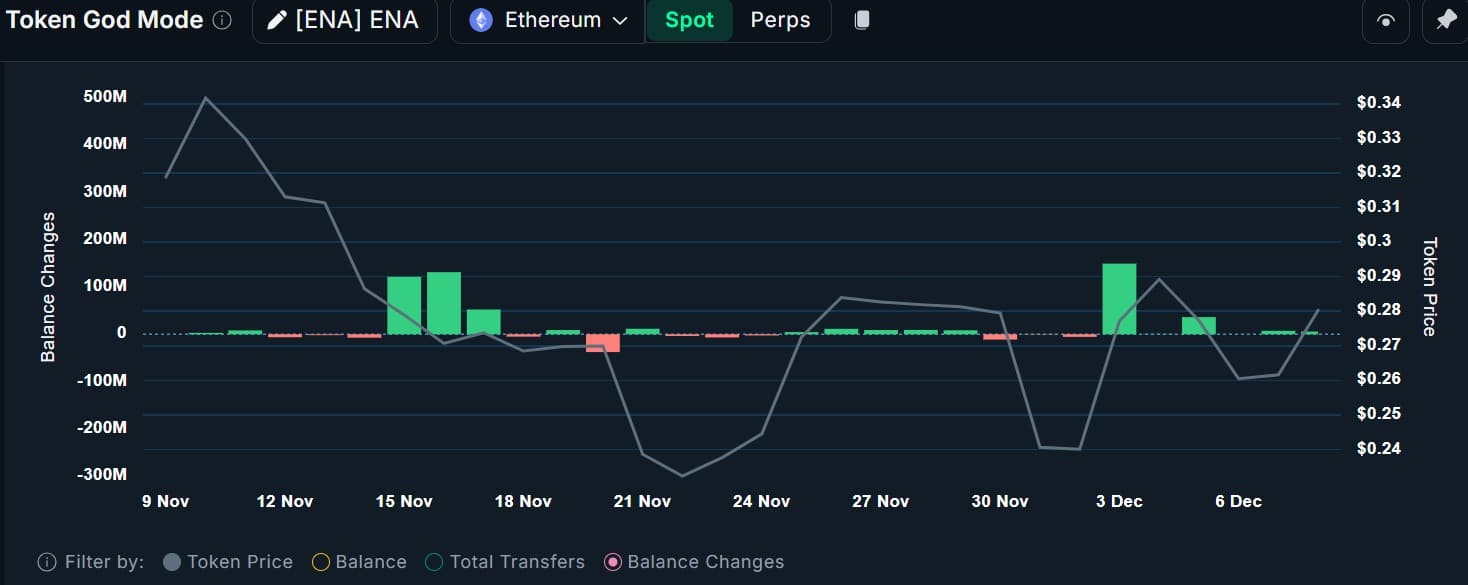Click the info icon beside Token God Mode
The height and width of the screenshot is (585, 1468).
coord(223,21)
